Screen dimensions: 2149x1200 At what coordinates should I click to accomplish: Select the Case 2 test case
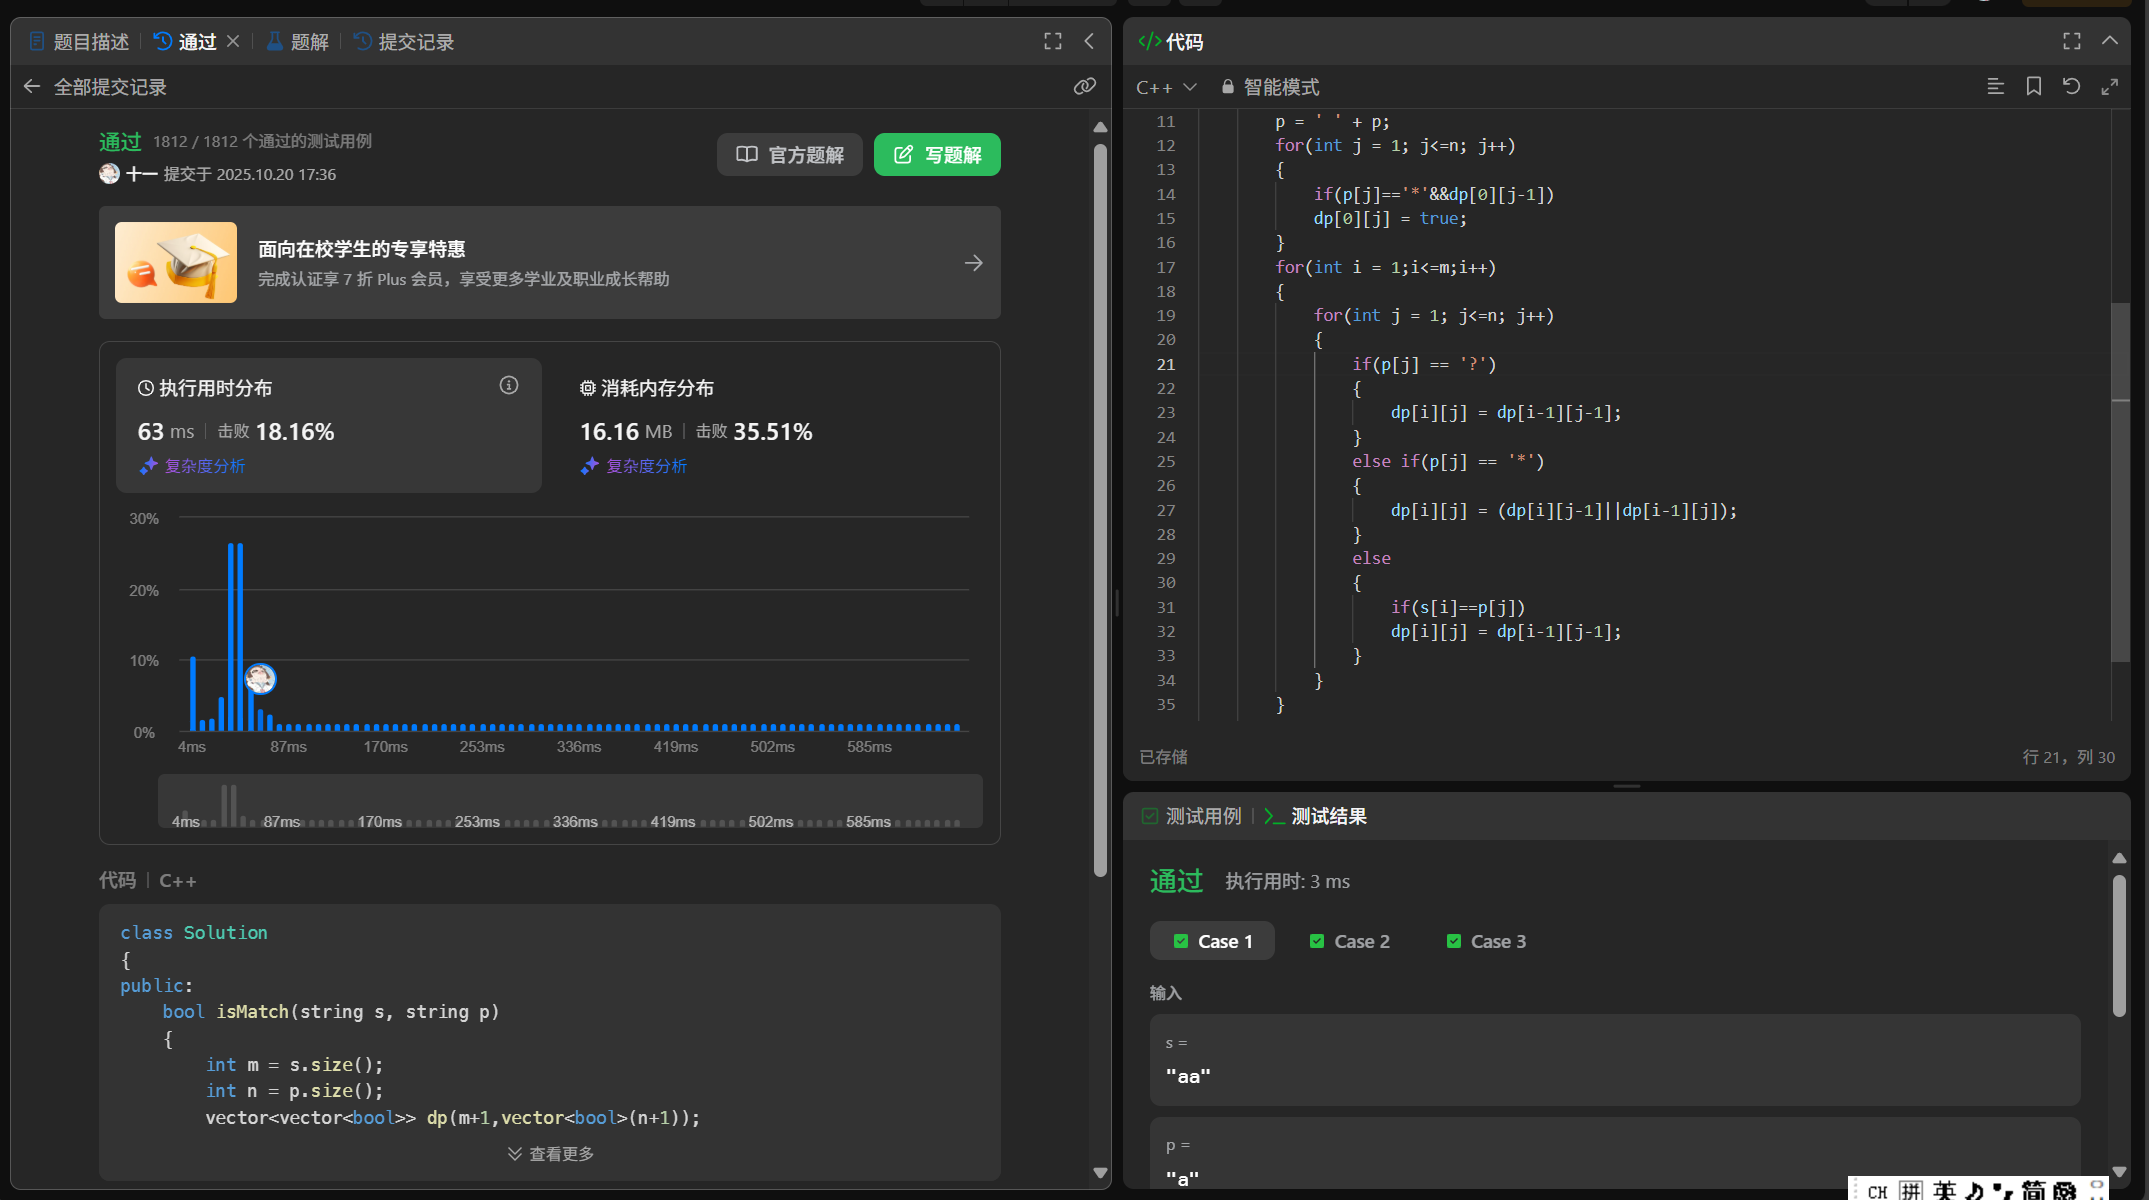pos(1349,941)
